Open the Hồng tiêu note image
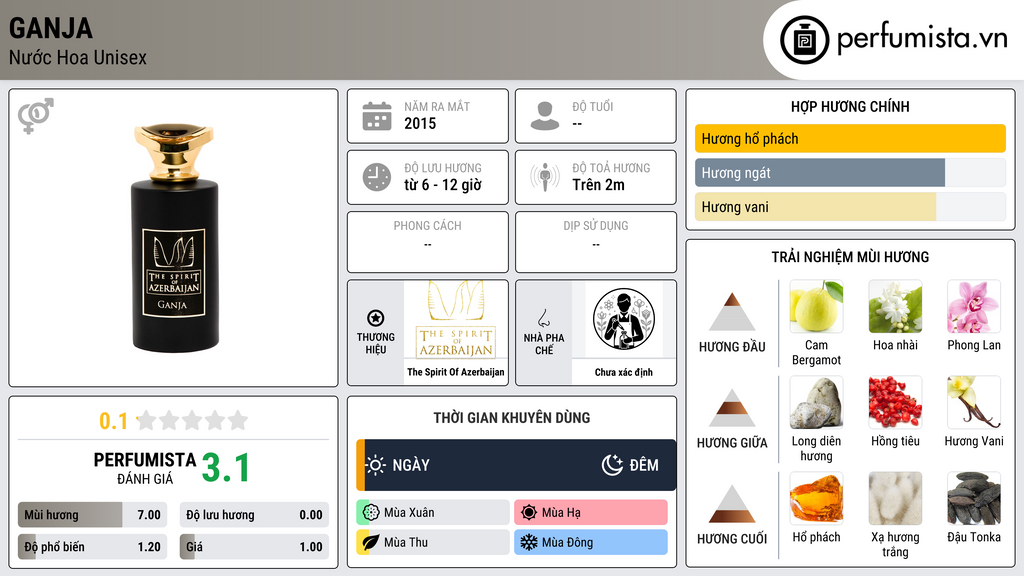Image resolution: width=1024 pixels, height=576 pixels. pos(895,403)
